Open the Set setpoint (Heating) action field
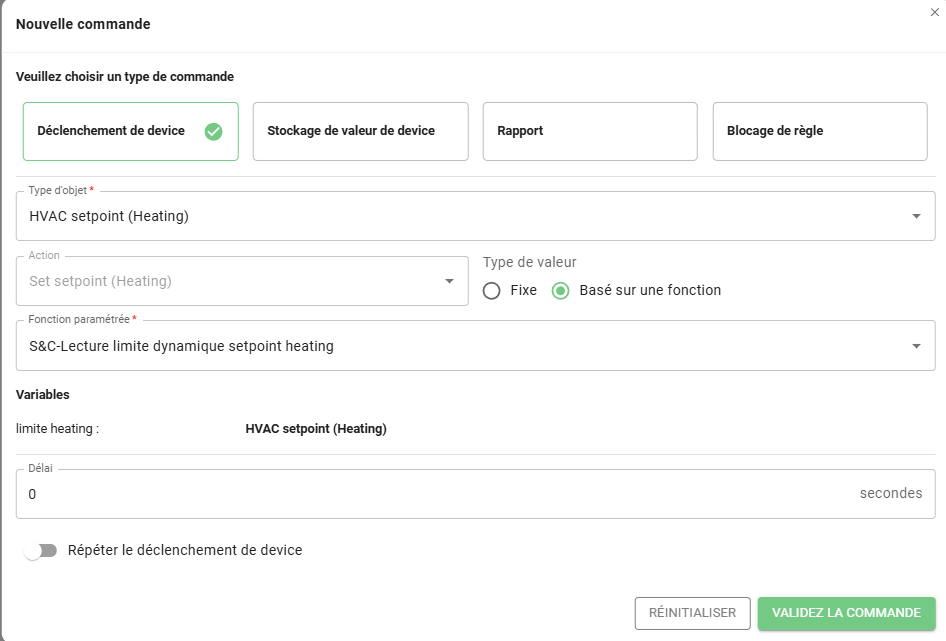The image size is (946, 641). [230, 281]
